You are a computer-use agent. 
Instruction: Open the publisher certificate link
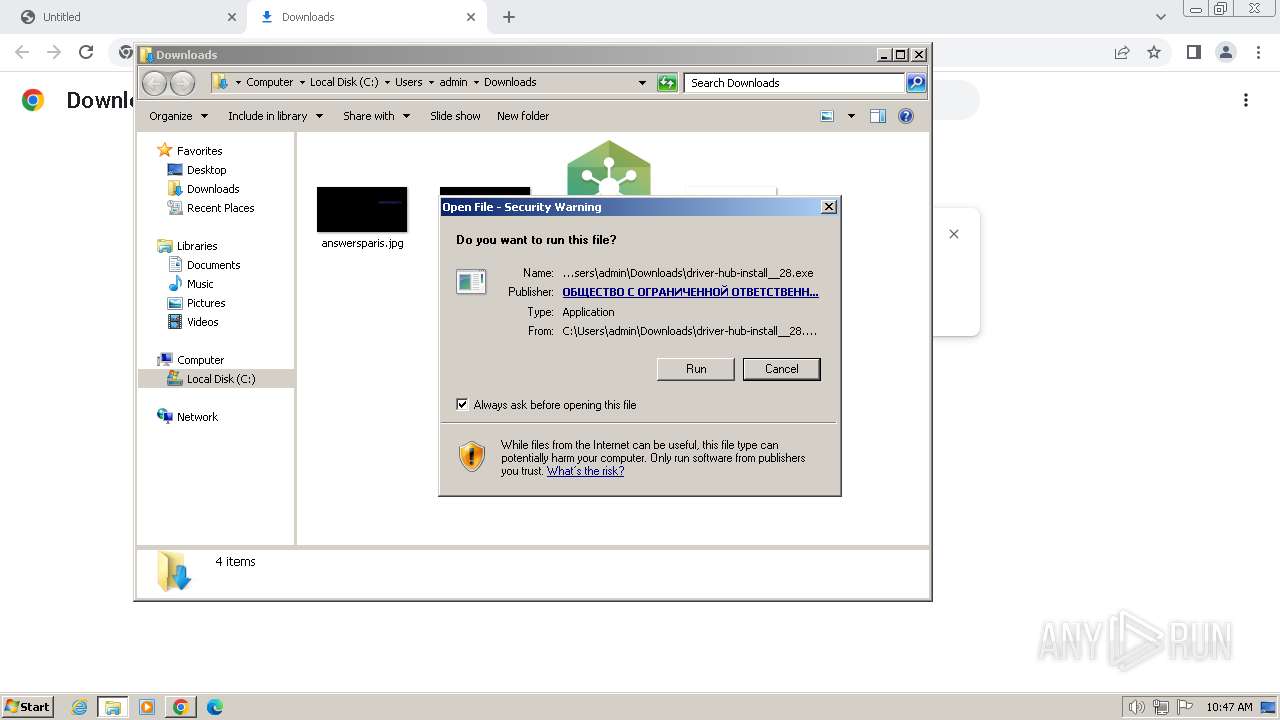click(690, 292)
